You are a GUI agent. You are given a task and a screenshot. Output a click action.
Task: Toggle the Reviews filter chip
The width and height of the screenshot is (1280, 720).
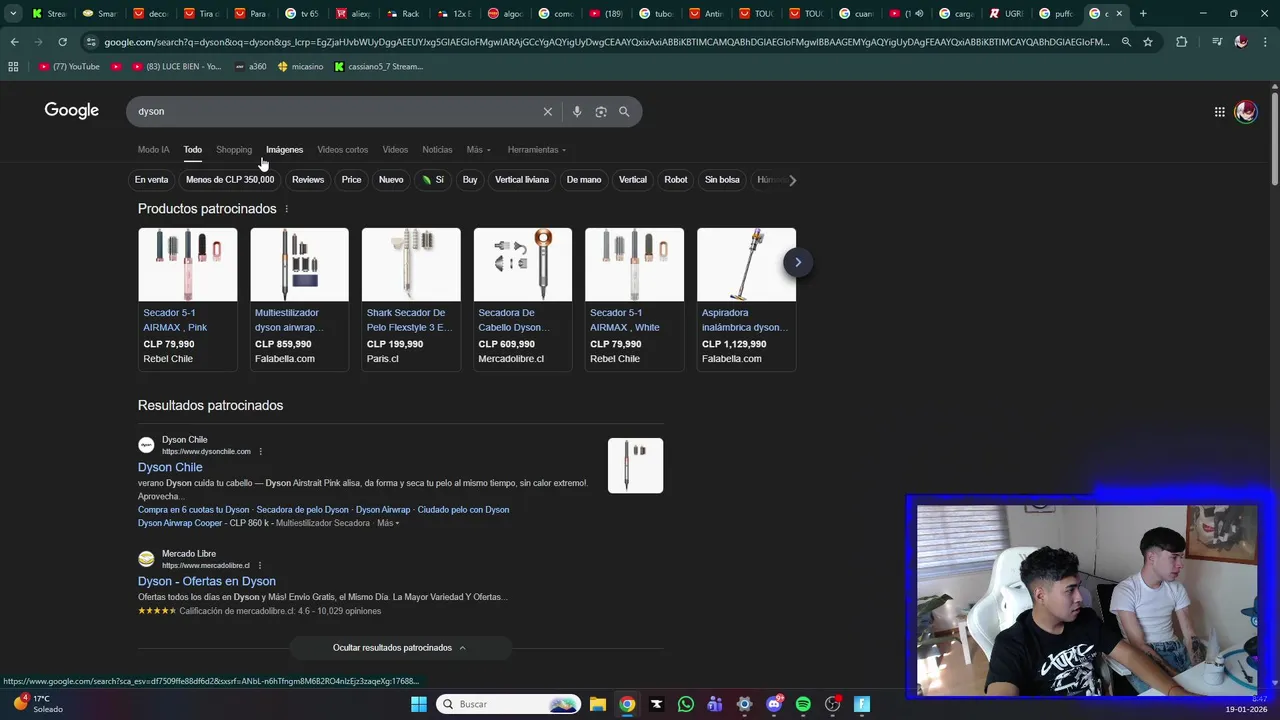tap(308, 180)
